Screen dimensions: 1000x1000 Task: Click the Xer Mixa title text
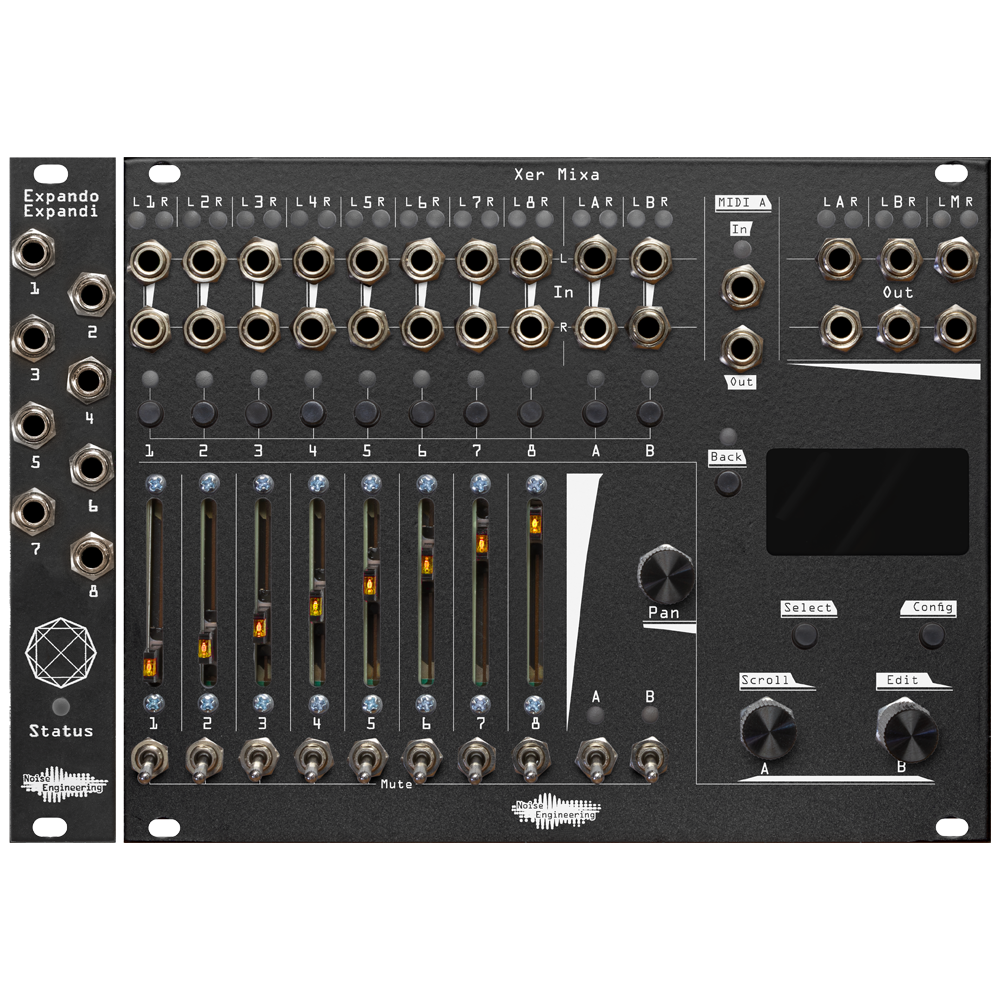(x=557, y=174)
